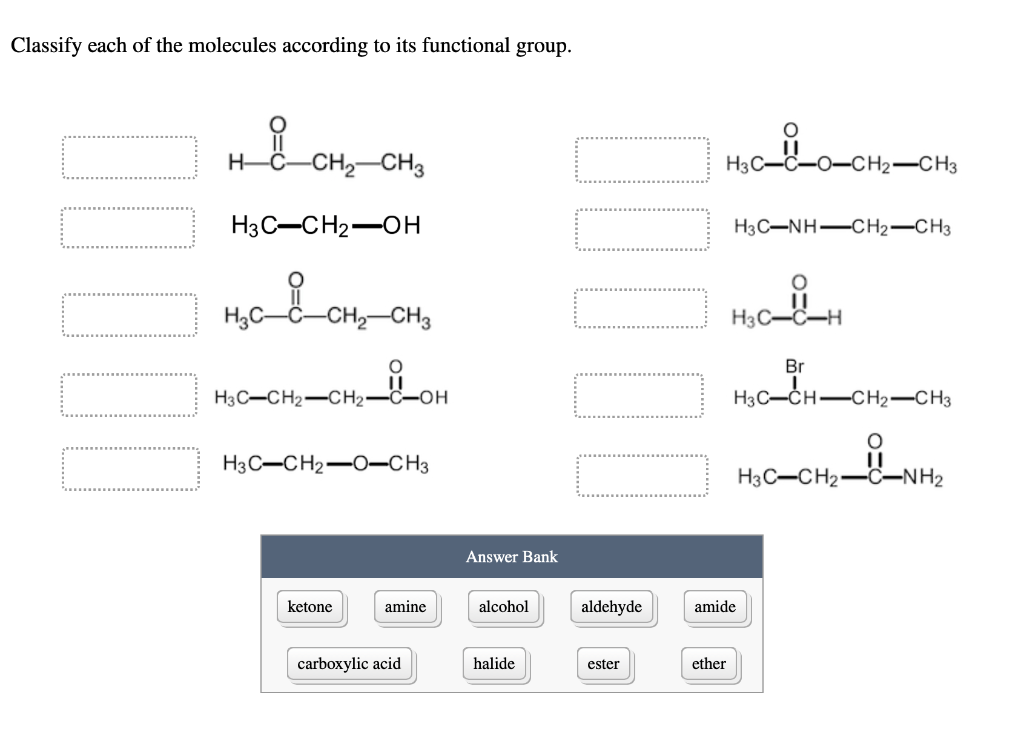Screen dimensions: 1024x755
Task: Click the answer box next to H3C-CH2-OH
Action: coord(130,225)
